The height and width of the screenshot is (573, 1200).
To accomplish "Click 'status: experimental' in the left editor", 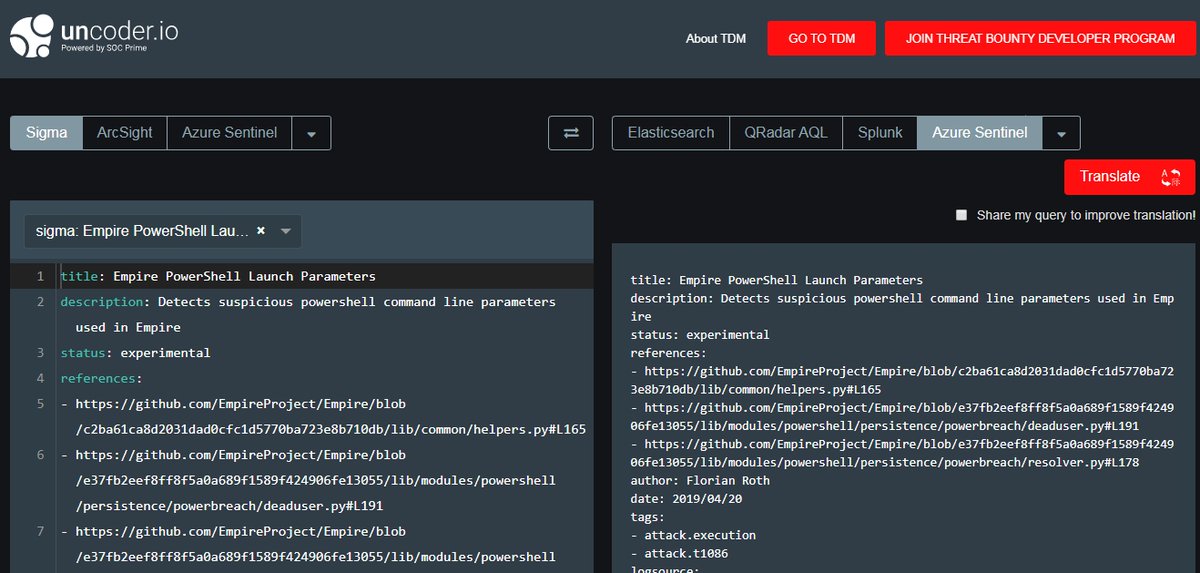I will pyautogui.click(x=135, y=353).
